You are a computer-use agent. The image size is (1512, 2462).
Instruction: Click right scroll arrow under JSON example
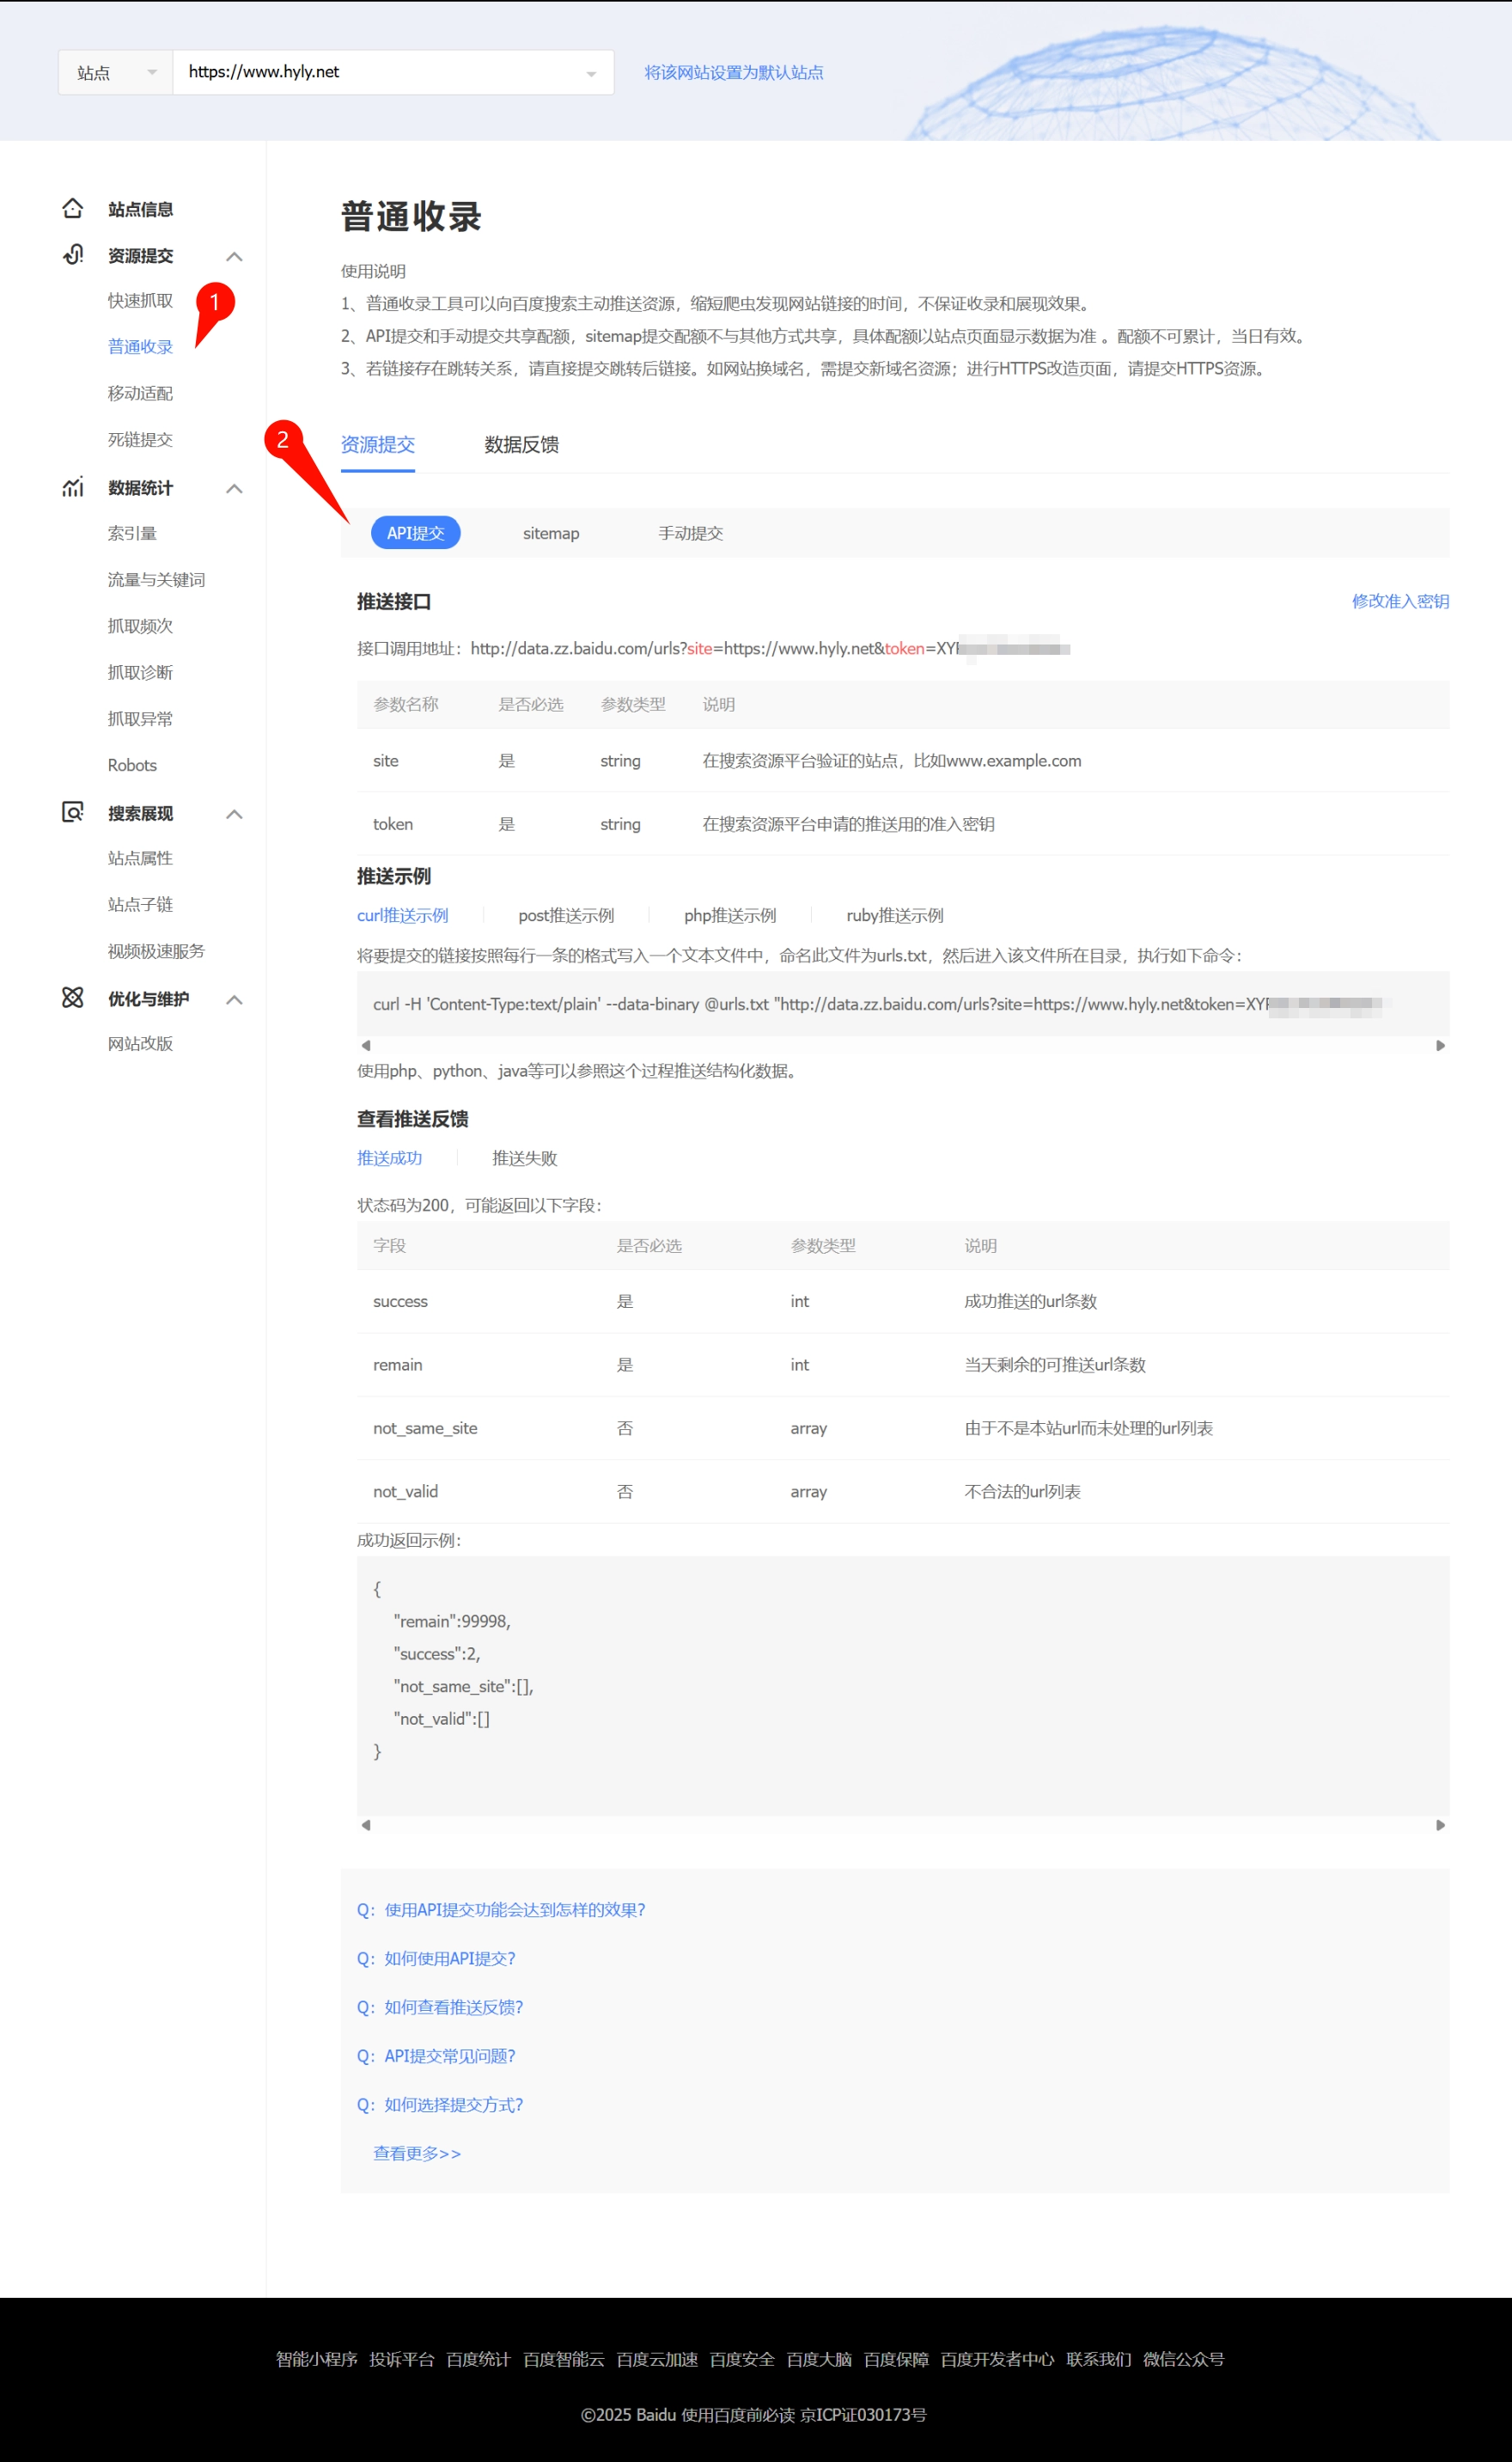click(x=1440, y=1826)
